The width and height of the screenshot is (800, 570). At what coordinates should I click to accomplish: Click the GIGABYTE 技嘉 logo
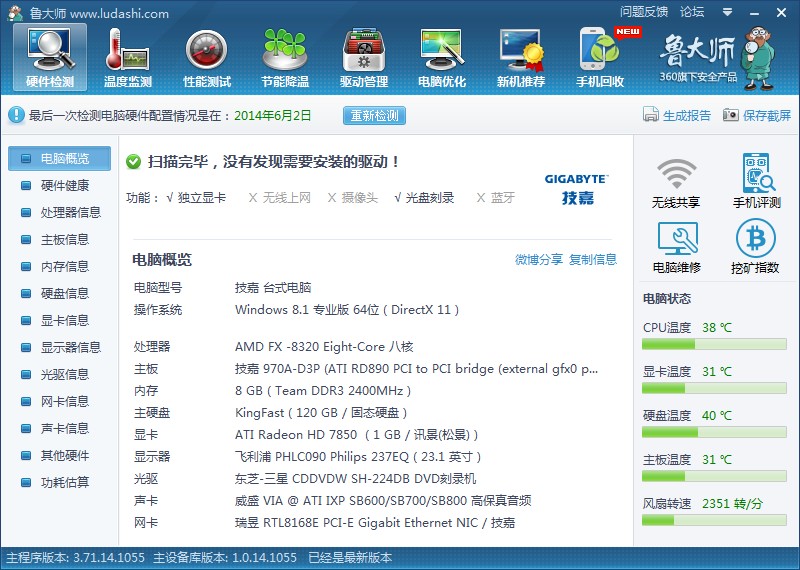577,189
